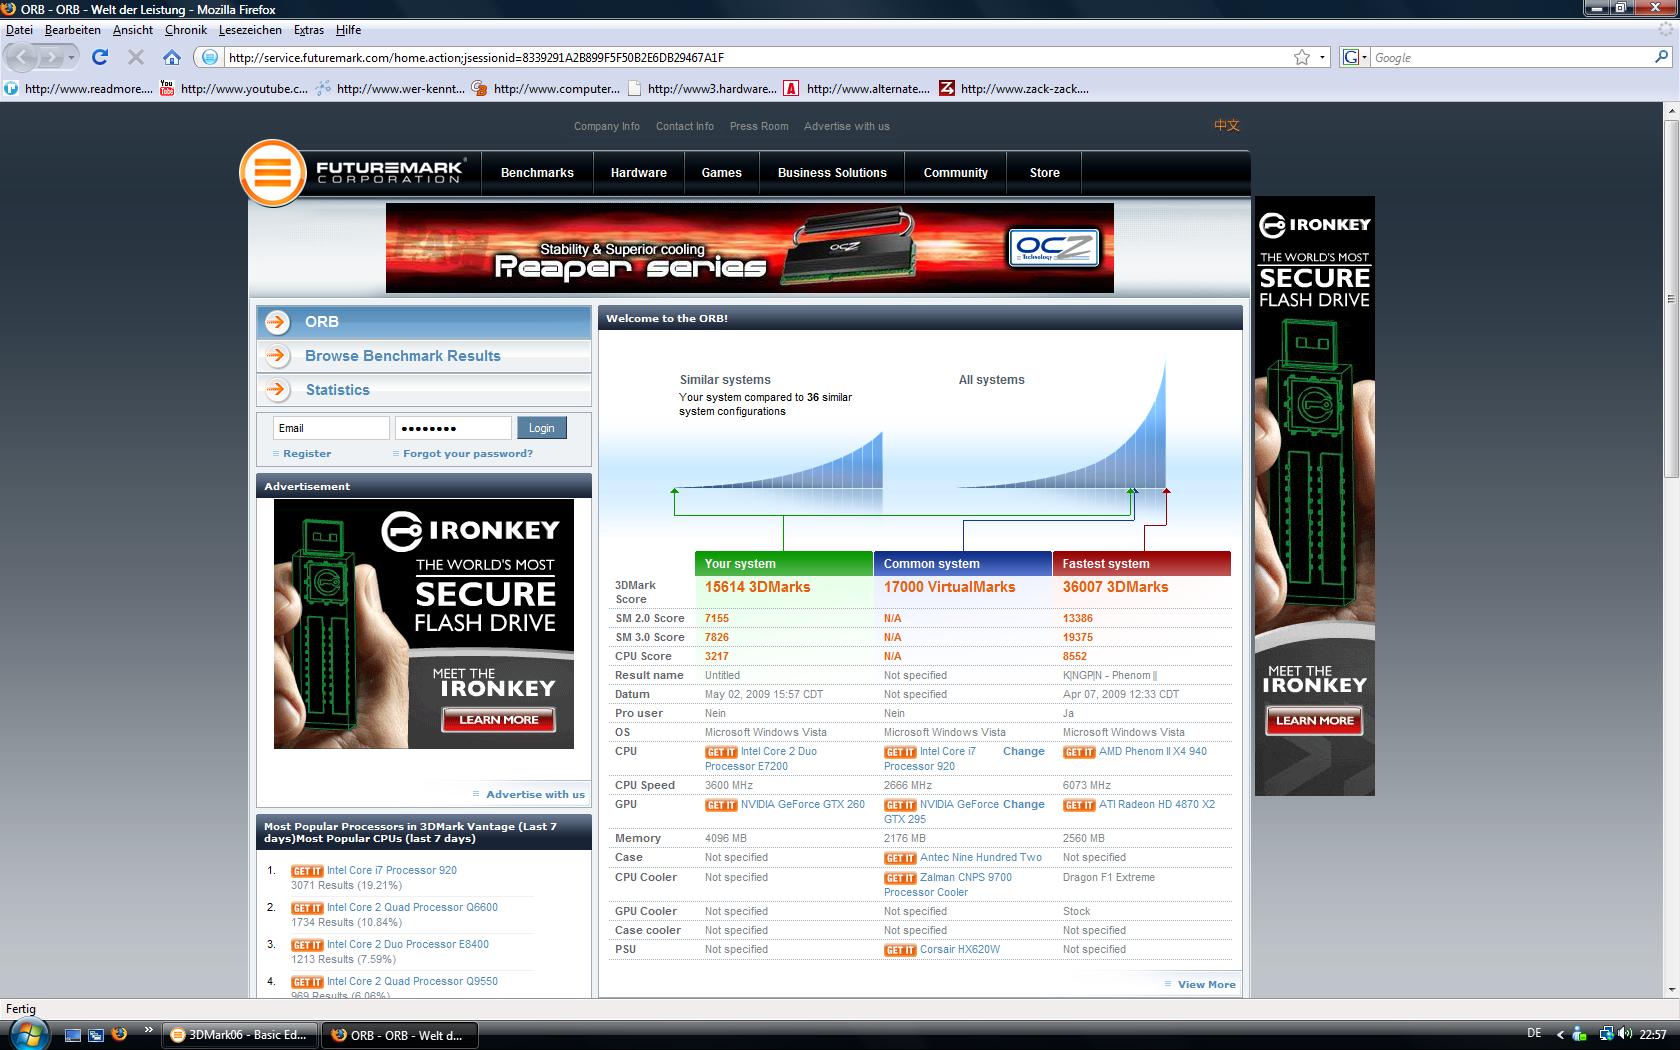The image size is (1680, 1050).
Task: Click GET IT badge for ATI Radeon HD 4870 X2
Action: 1078,805
